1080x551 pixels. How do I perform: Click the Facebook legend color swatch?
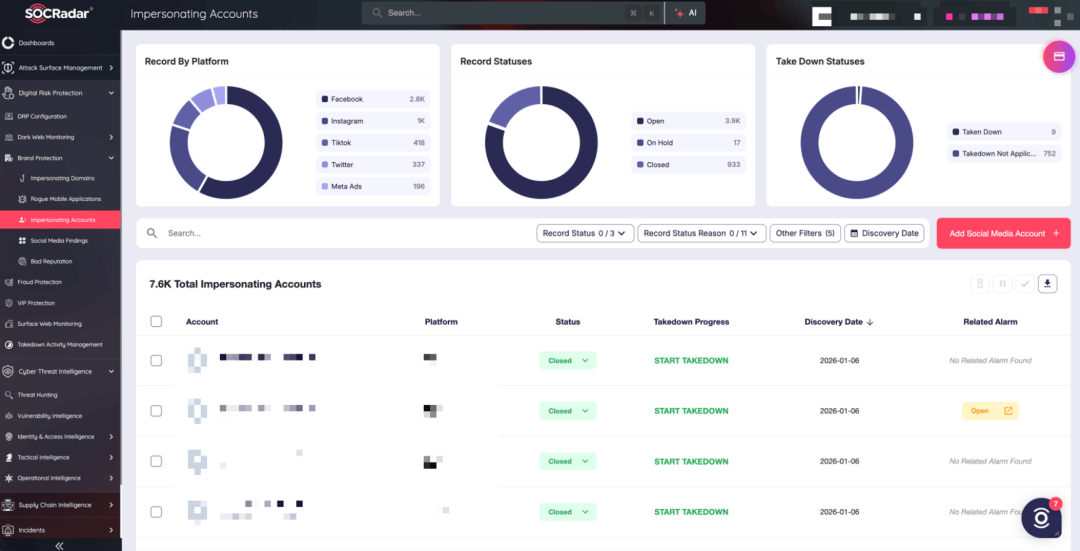tap(324, 99)
